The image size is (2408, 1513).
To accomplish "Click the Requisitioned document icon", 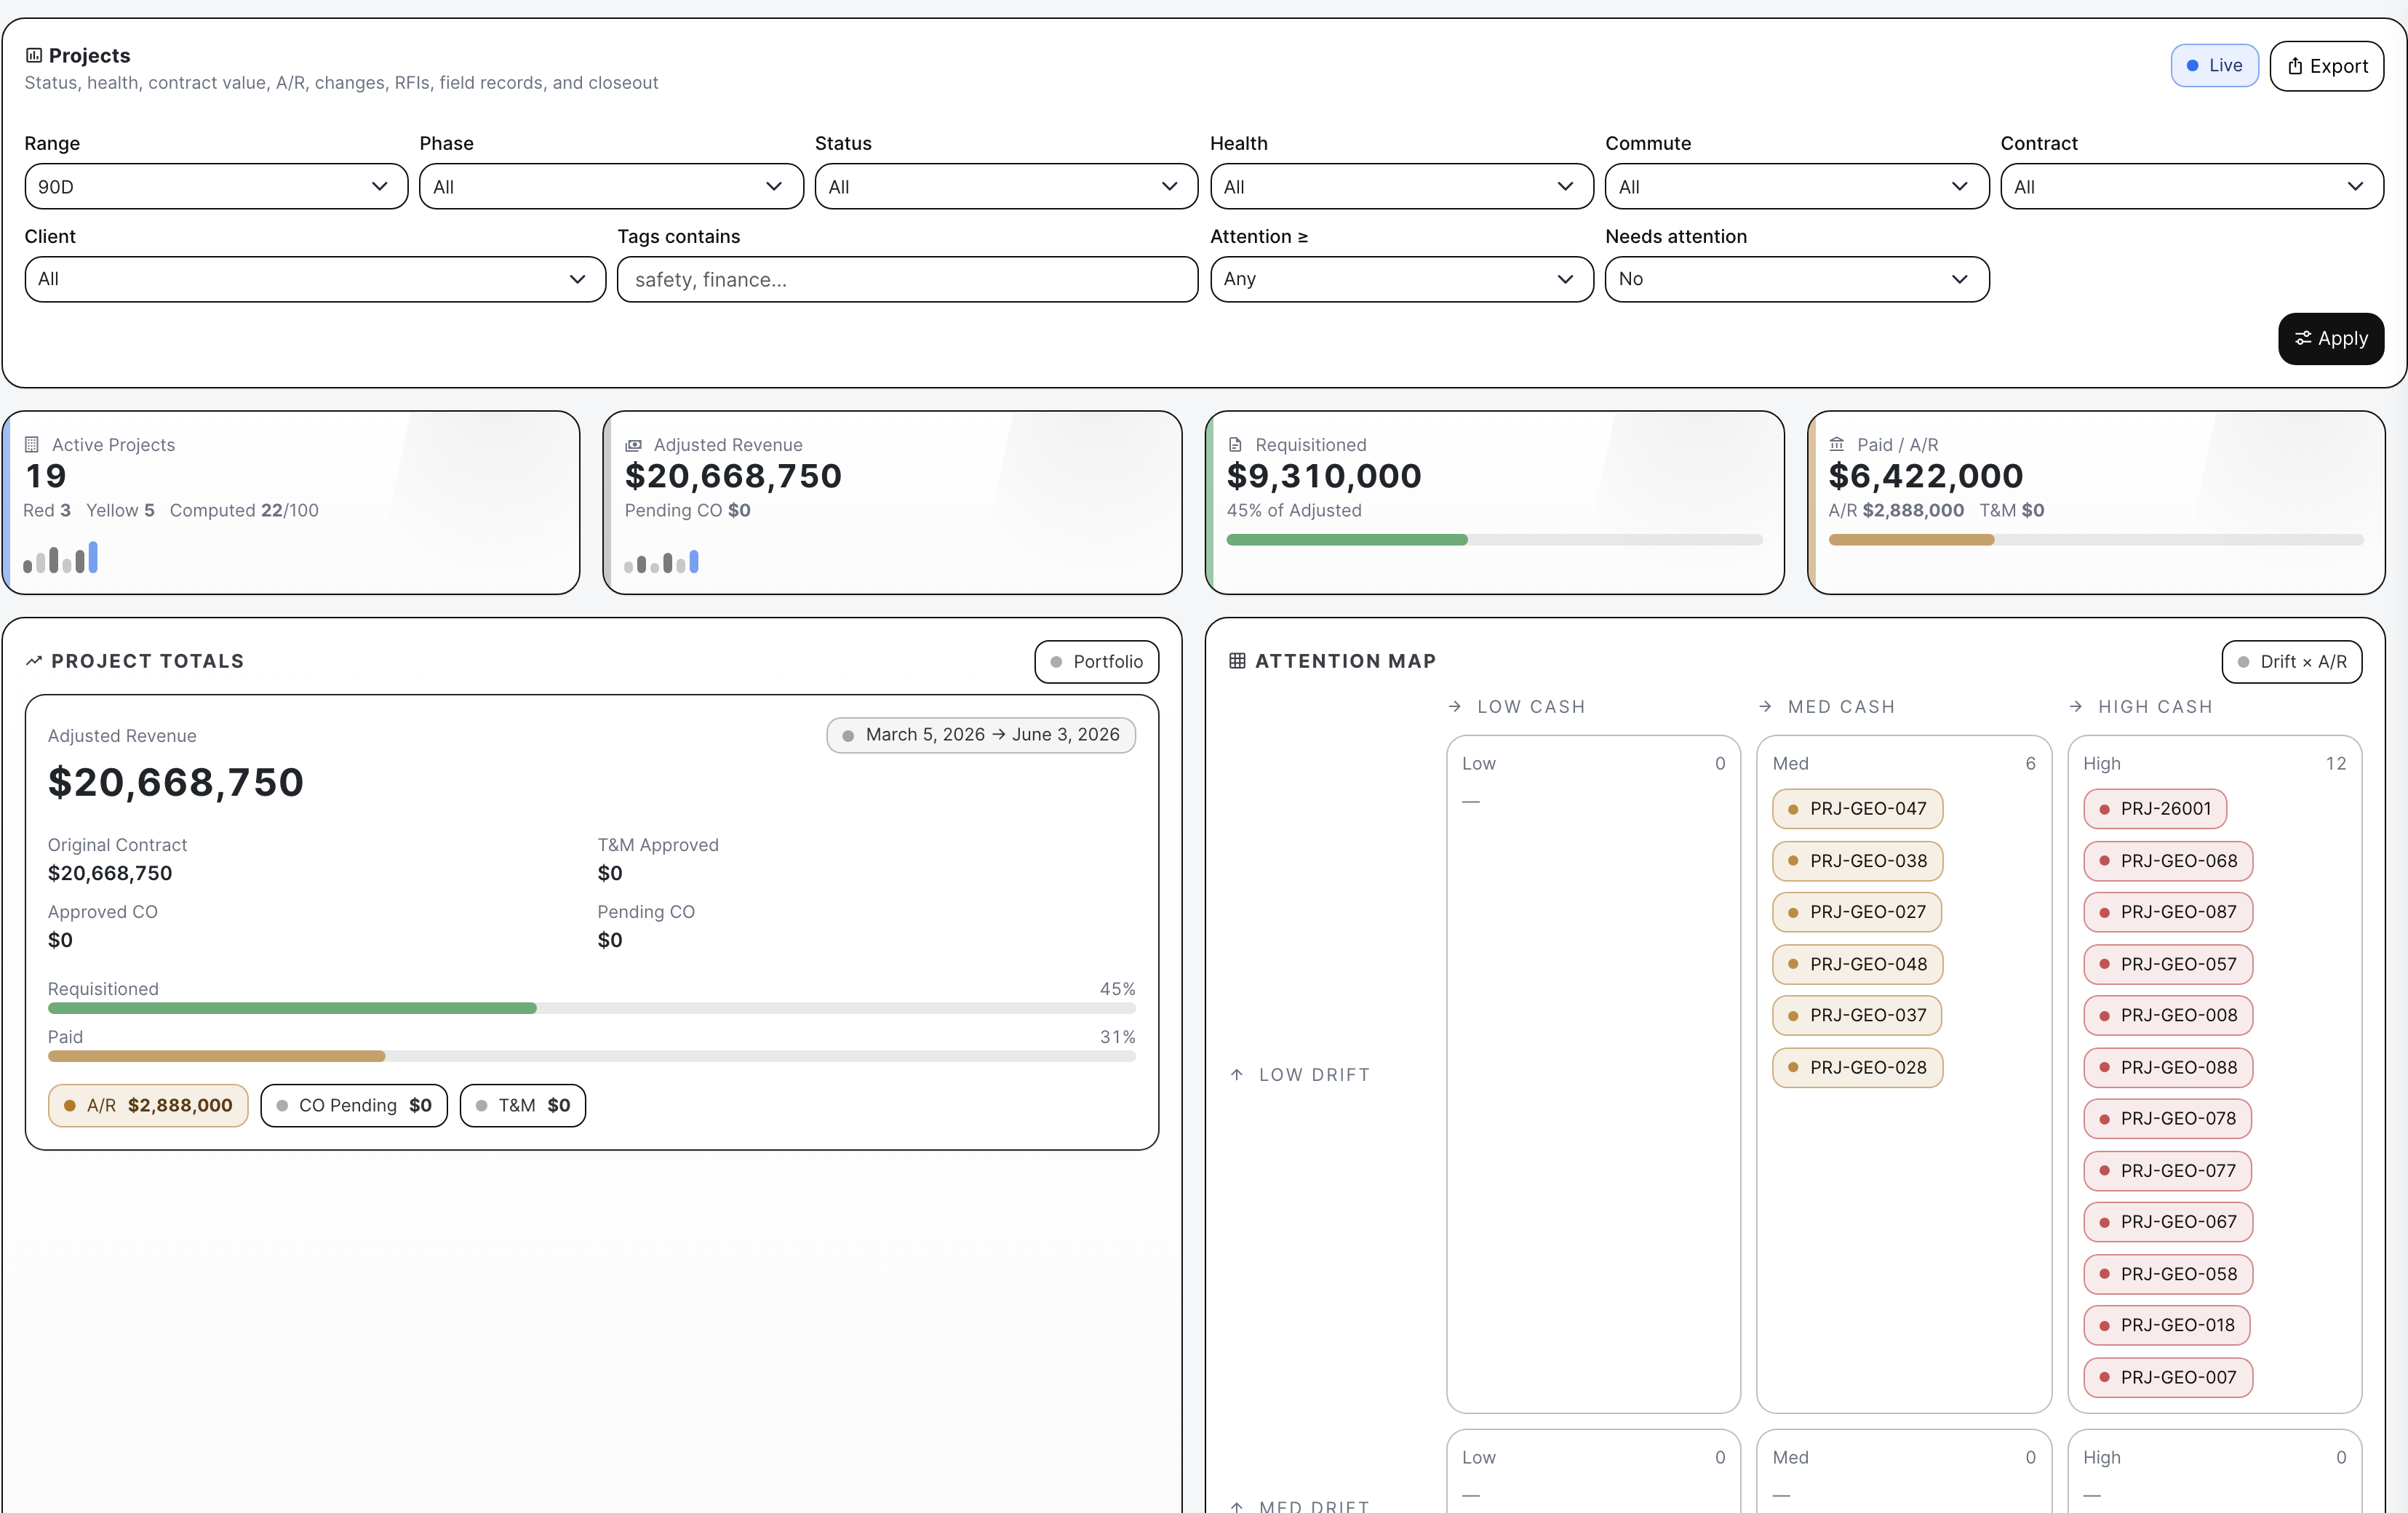I will click(1235, 444).
